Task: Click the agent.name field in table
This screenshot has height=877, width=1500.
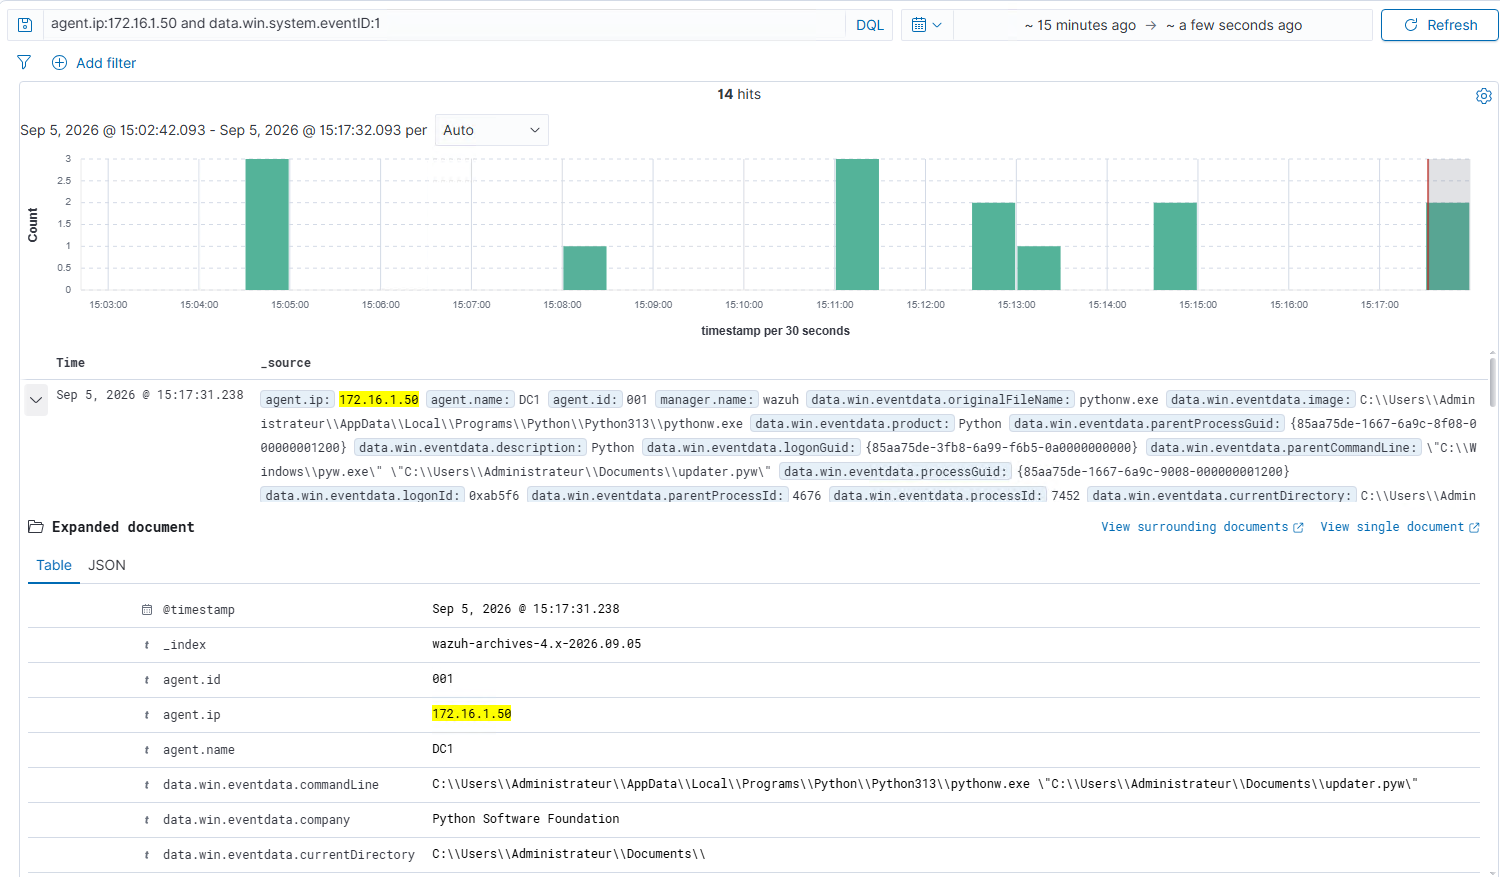Action: click(199, 750)
